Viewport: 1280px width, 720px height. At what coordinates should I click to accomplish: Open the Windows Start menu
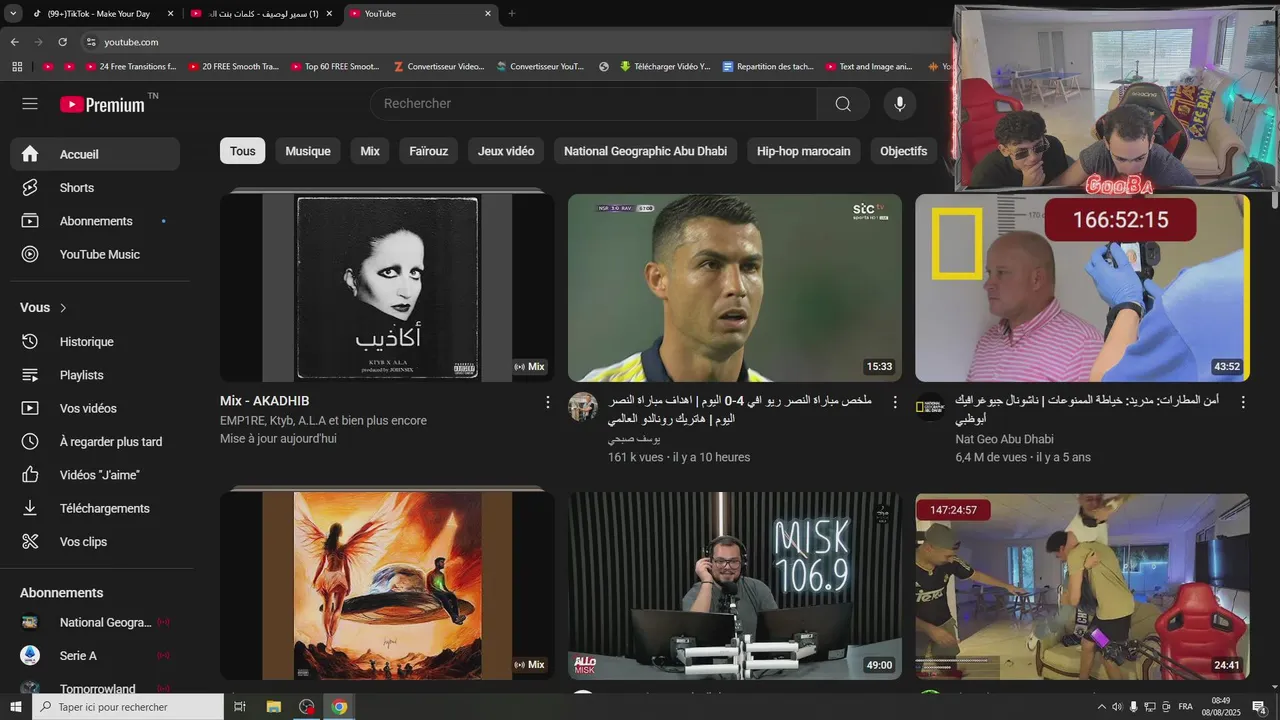click(16, 707)
